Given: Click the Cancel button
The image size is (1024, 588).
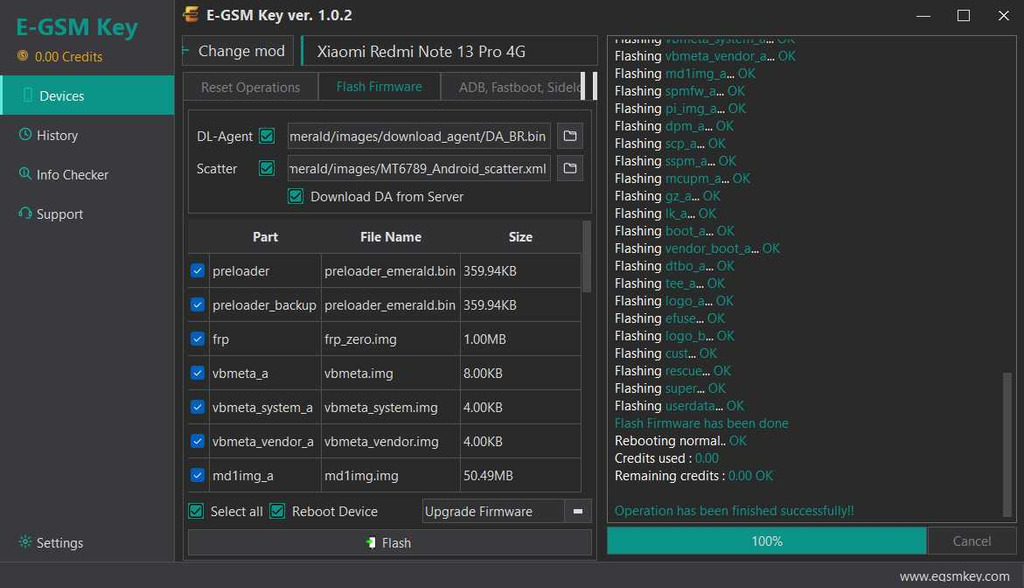Looking at the screenshot, I should [971, 541].
